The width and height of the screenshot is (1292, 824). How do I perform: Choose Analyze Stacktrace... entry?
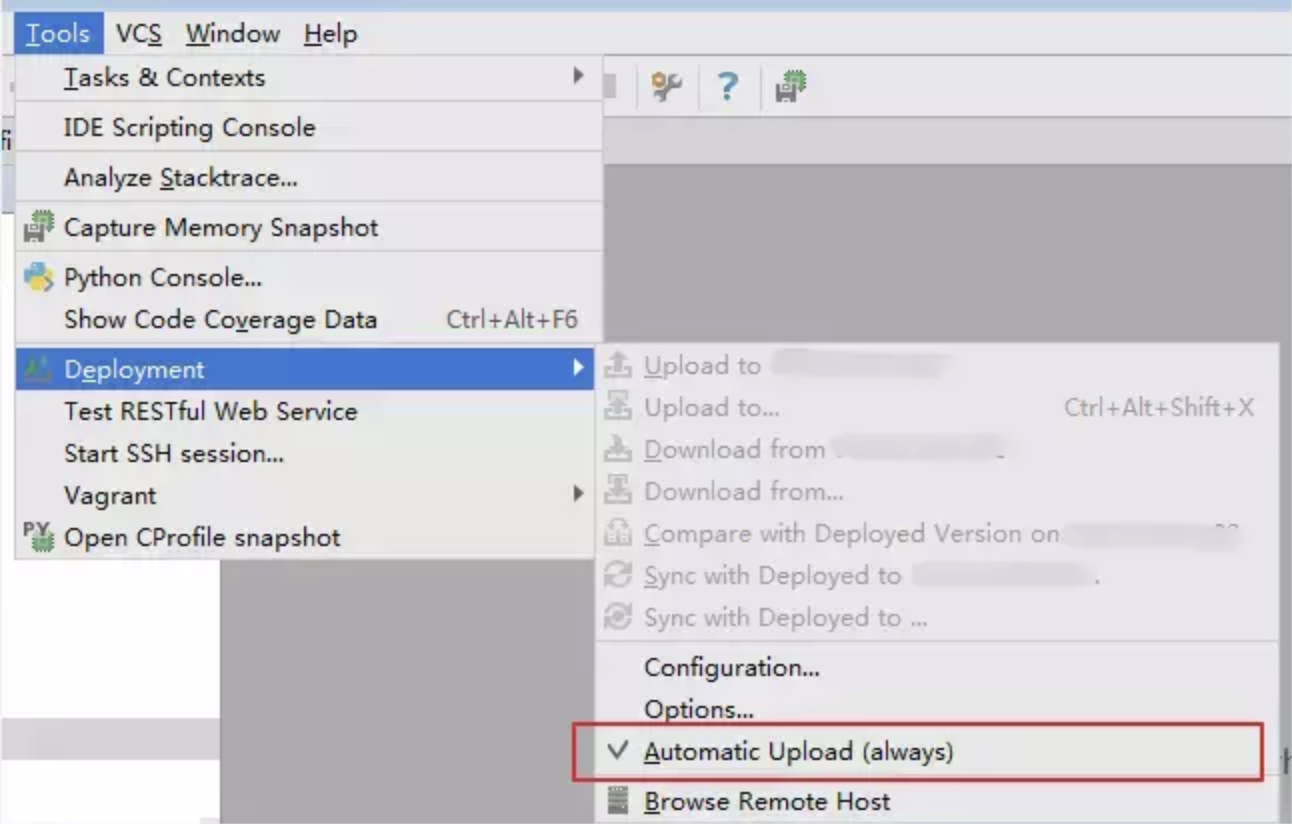[x=181, y=178]
